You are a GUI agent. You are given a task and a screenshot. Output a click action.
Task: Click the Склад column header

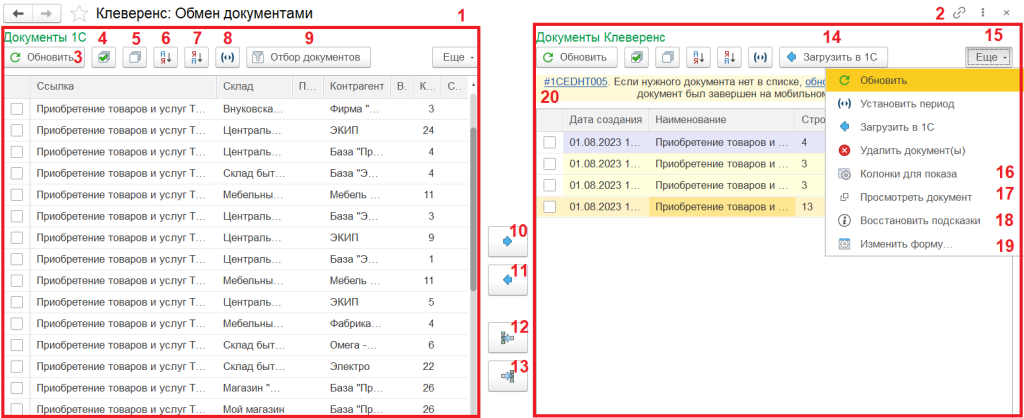(254, 86)
